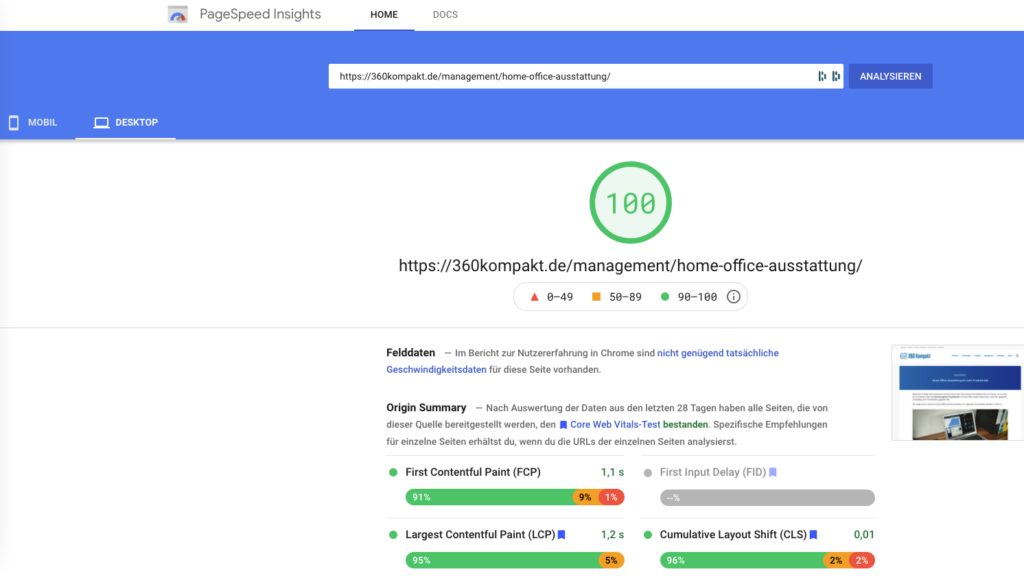The height and width of the screenshot is (576, 1024).
Task: Click the orange 9% segment of FCP bar
Action: click(586, 498)
